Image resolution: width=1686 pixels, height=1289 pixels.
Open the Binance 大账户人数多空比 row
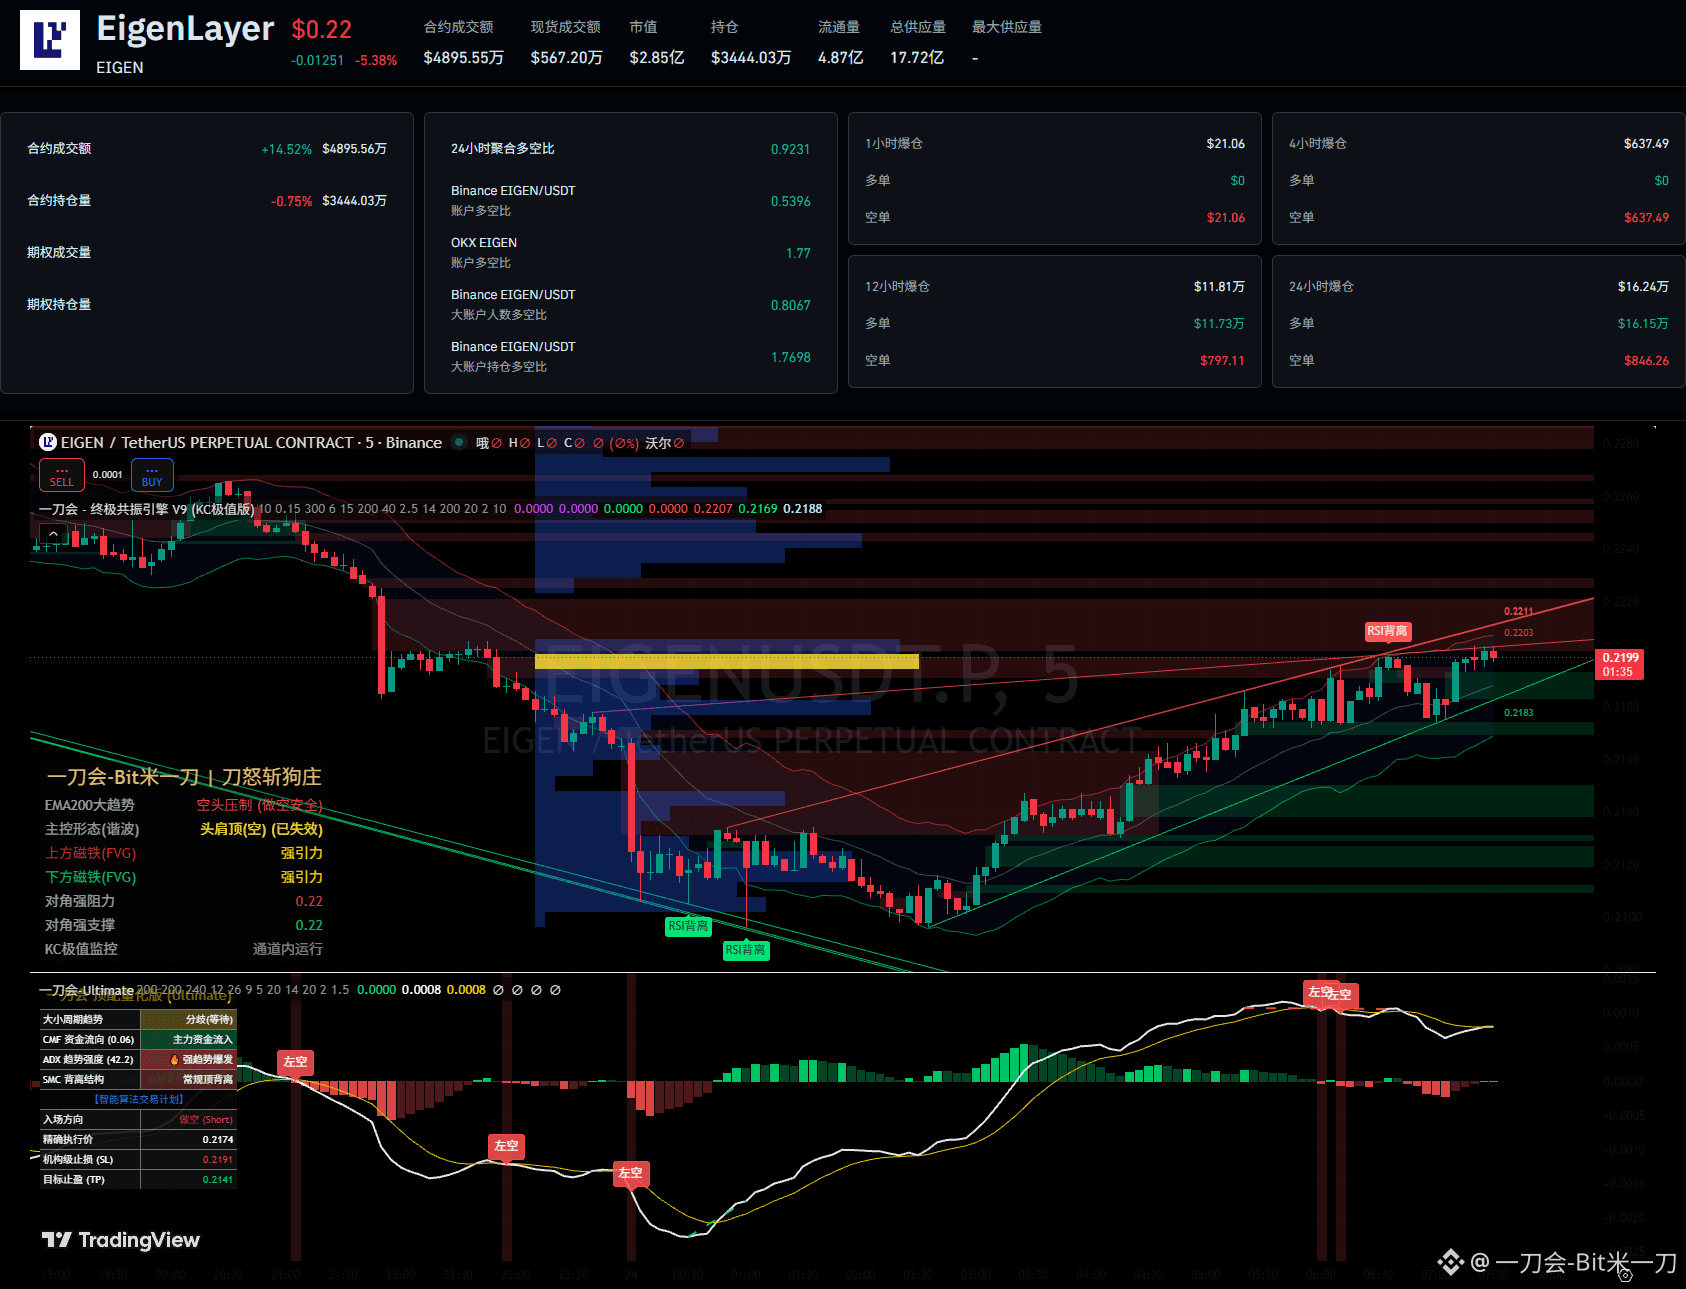point(631,305)
